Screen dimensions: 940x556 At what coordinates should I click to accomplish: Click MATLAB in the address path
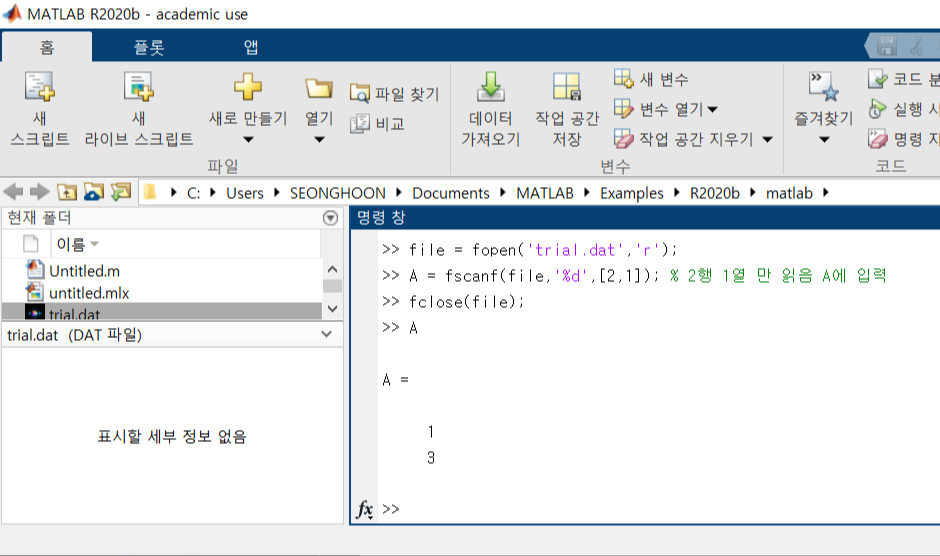coord(544,193)
